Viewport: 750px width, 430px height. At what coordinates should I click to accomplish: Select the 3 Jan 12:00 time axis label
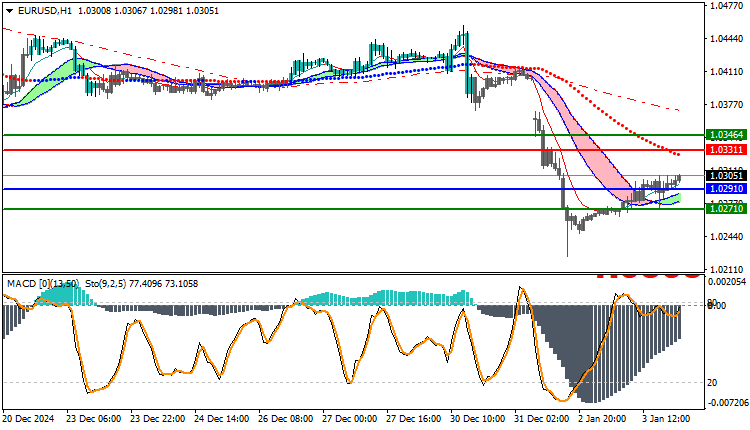(x=667, y=419)
